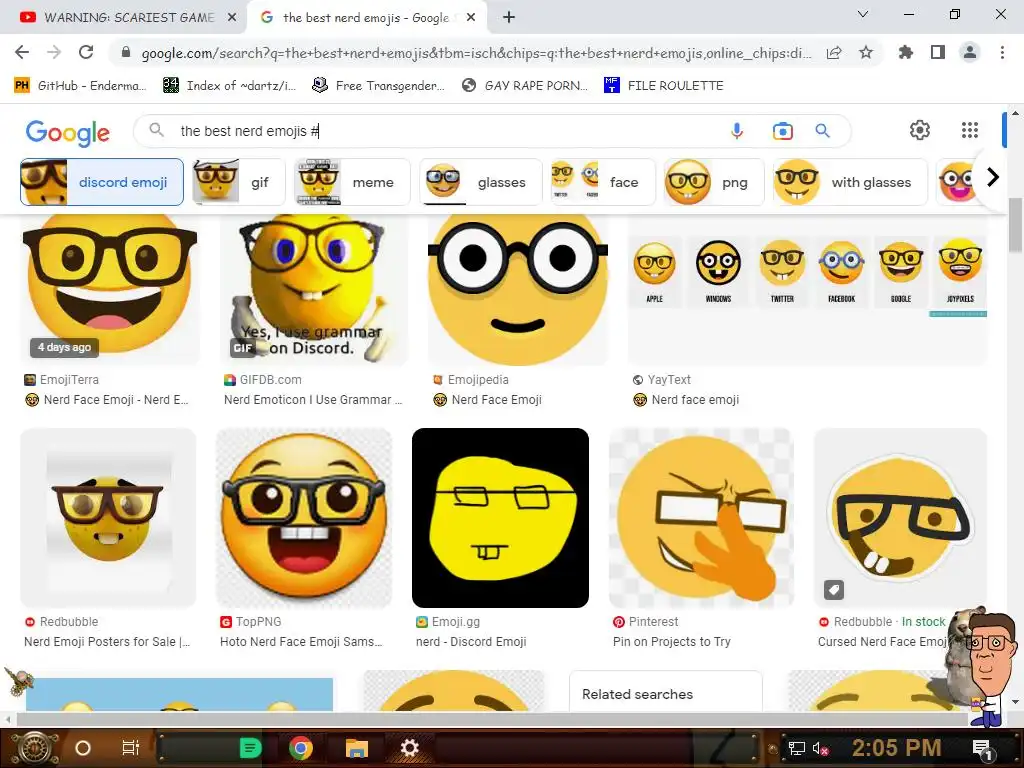Viewport: 1024px width, 768px height.
Task: Open the TopPNG Hoto Nerd Face image
Action: click(x=304, y=518)
